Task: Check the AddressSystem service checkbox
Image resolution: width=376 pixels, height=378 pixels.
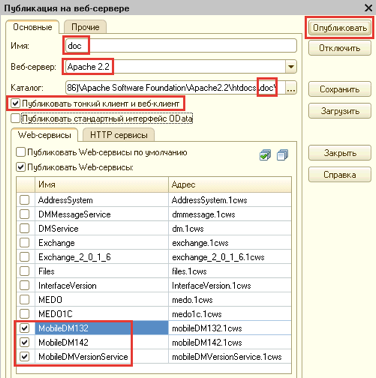Action: tap(25, 200)
